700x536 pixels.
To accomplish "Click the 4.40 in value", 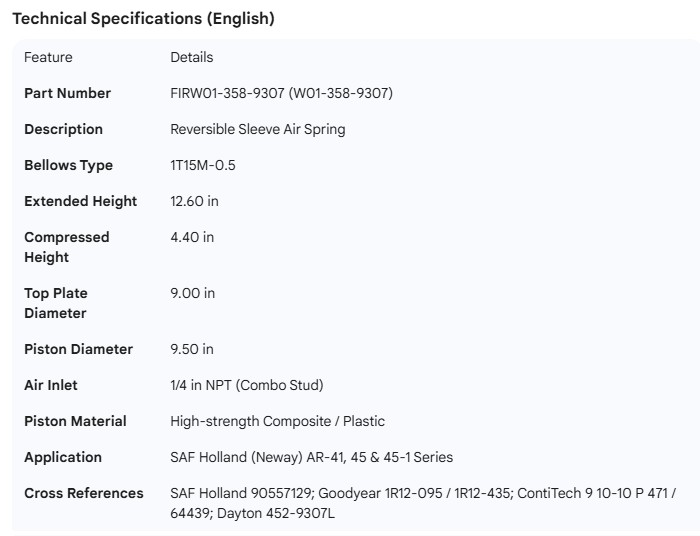I will click(x=192, y=237).
